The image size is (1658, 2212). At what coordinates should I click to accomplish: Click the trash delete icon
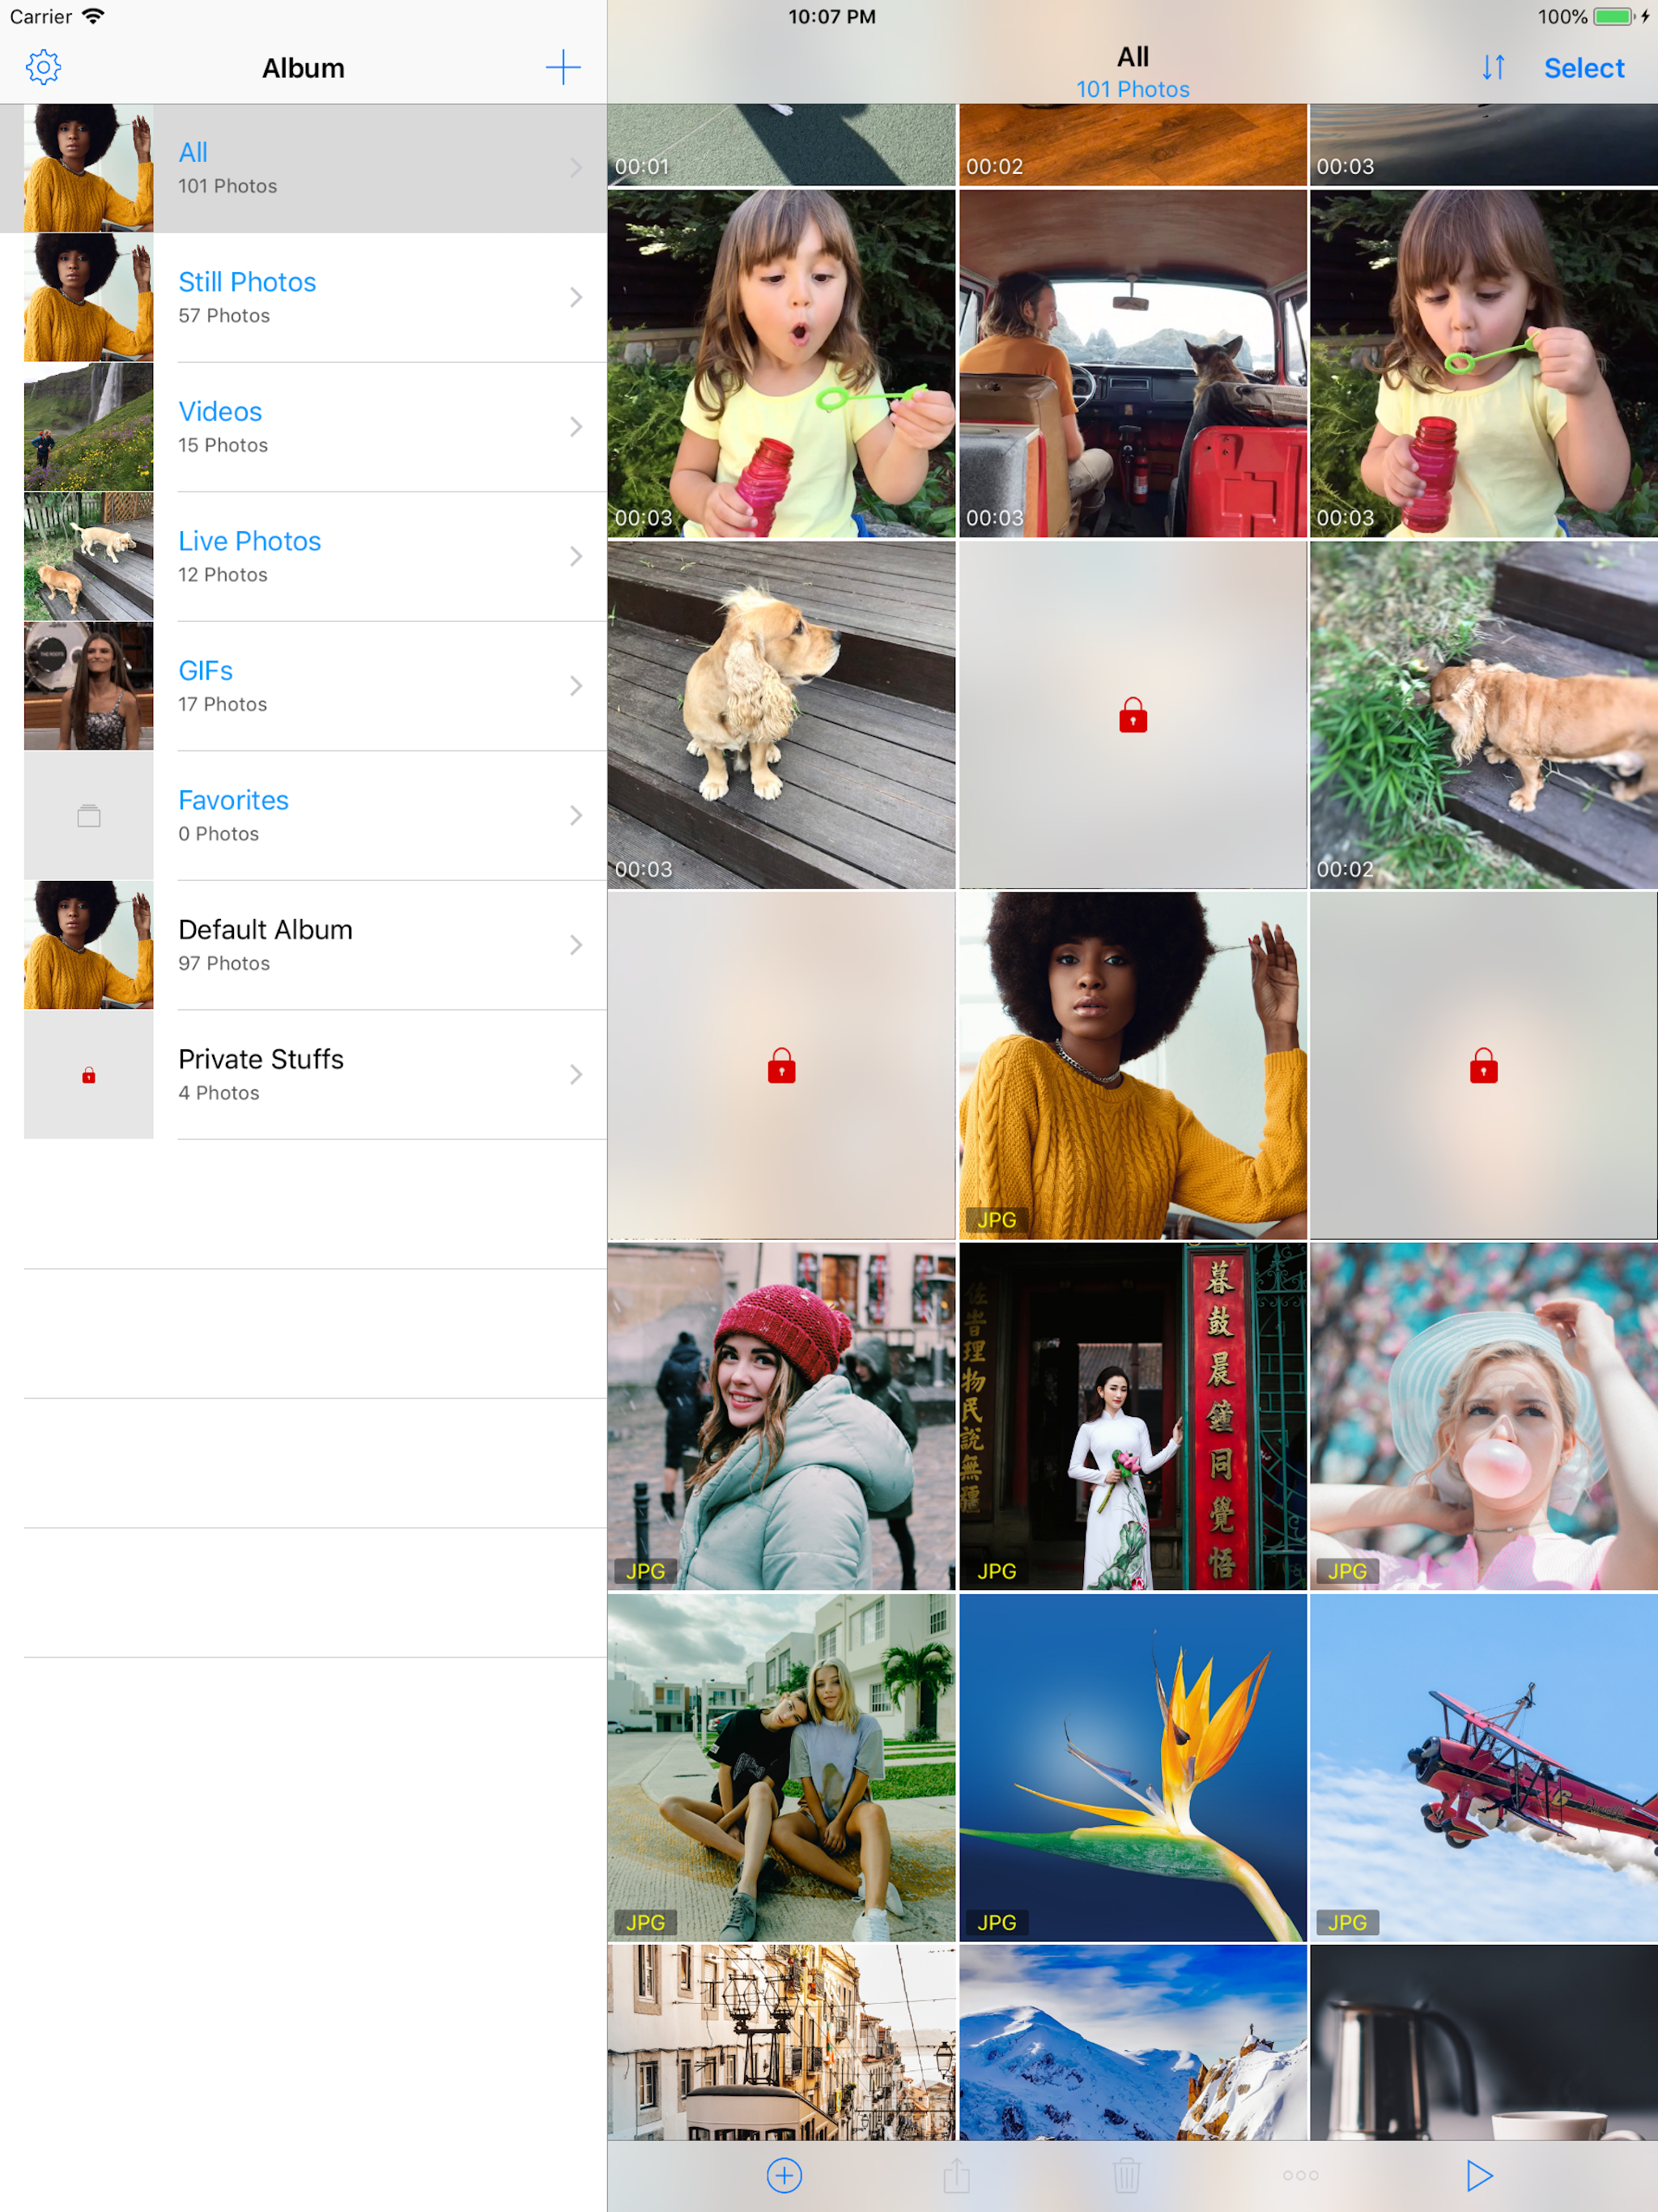[x=1126, y=2175]
